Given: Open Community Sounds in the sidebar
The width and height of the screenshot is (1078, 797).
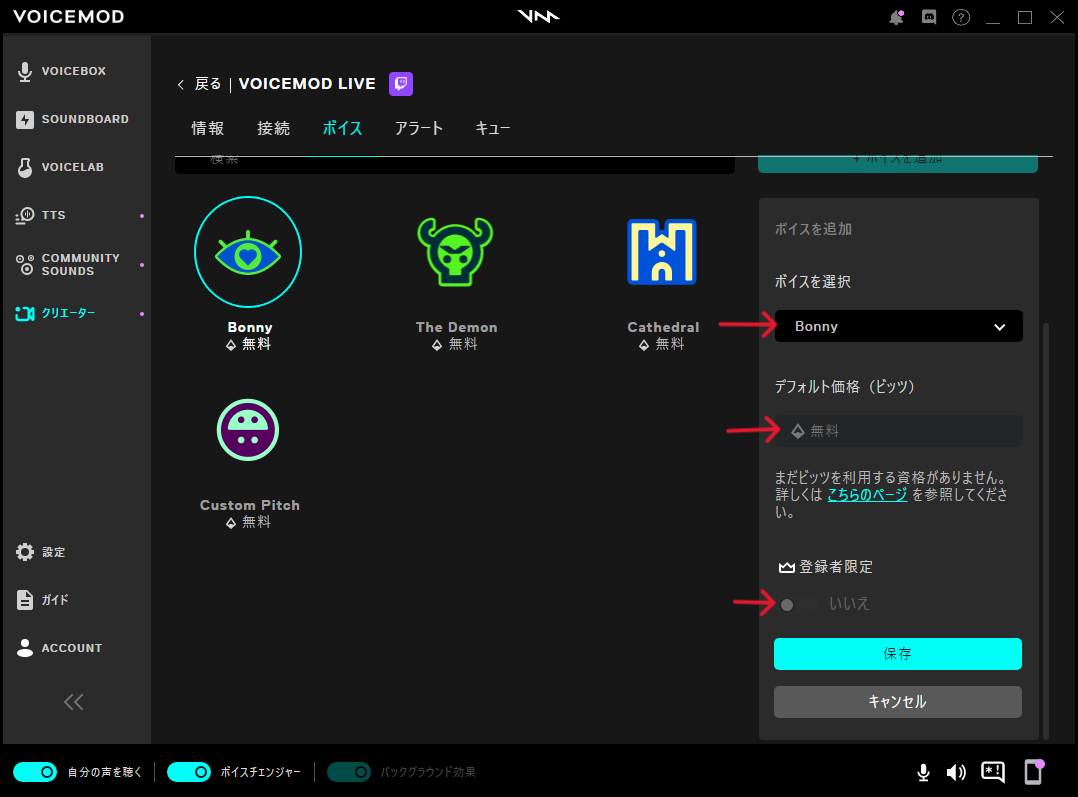Looking at the screenshot, I should tap(67, 265).
